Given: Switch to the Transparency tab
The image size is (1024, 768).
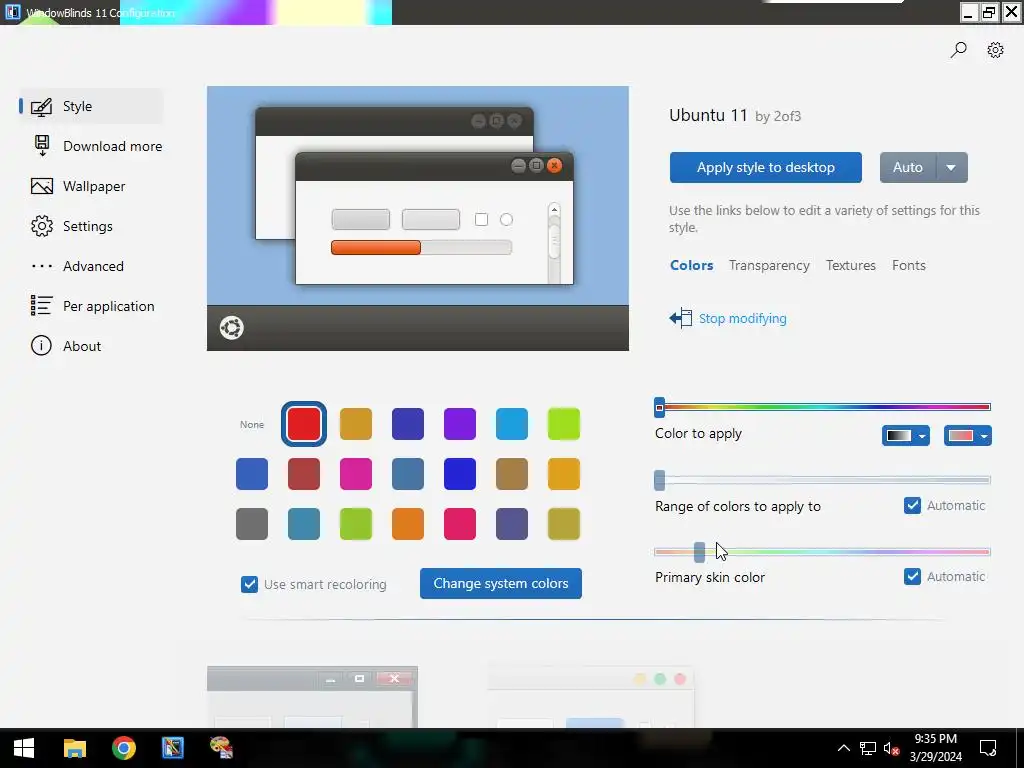Looking at the screenshot, I should (769, 265).
